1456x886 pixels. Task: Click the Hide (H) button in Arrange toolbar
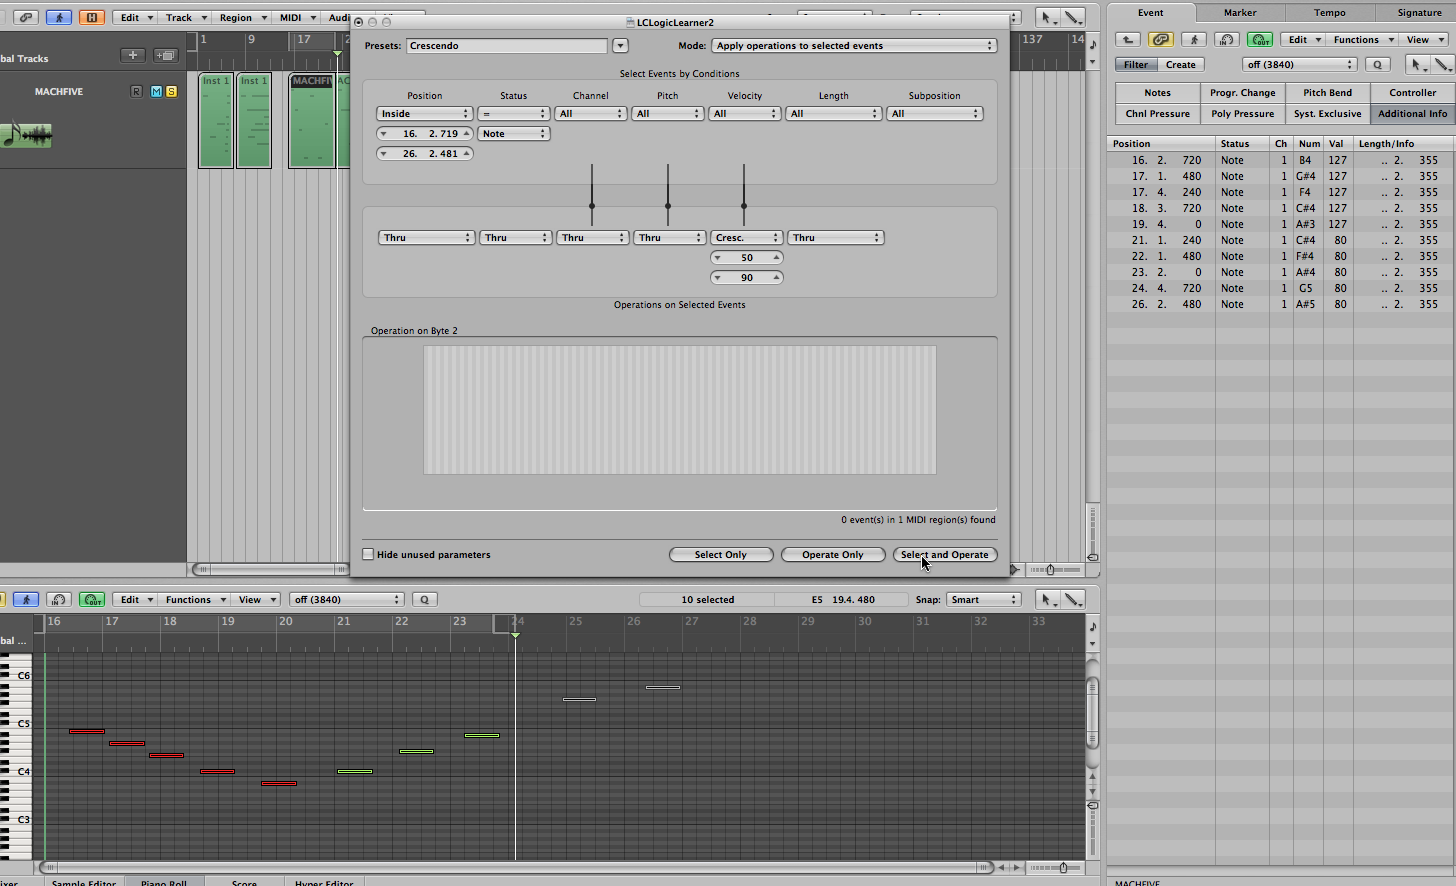click(x=91, y=17)
